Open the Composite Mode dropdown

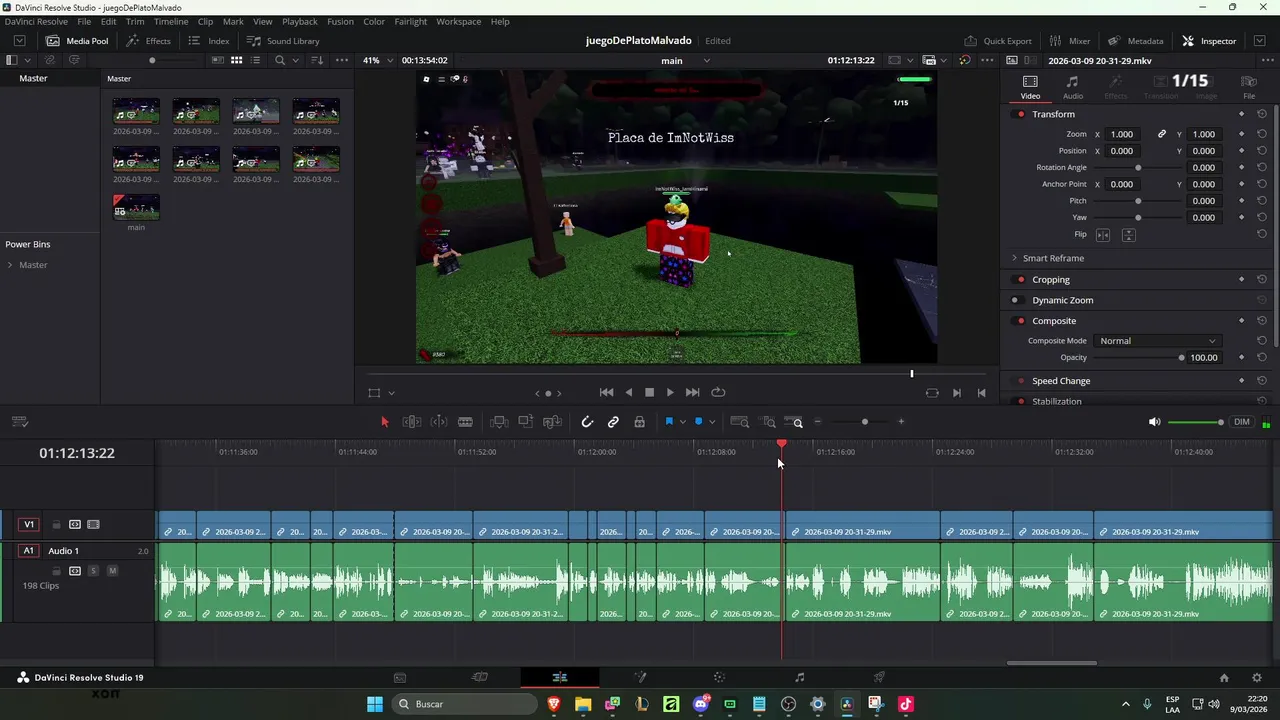coord(1158,341)
